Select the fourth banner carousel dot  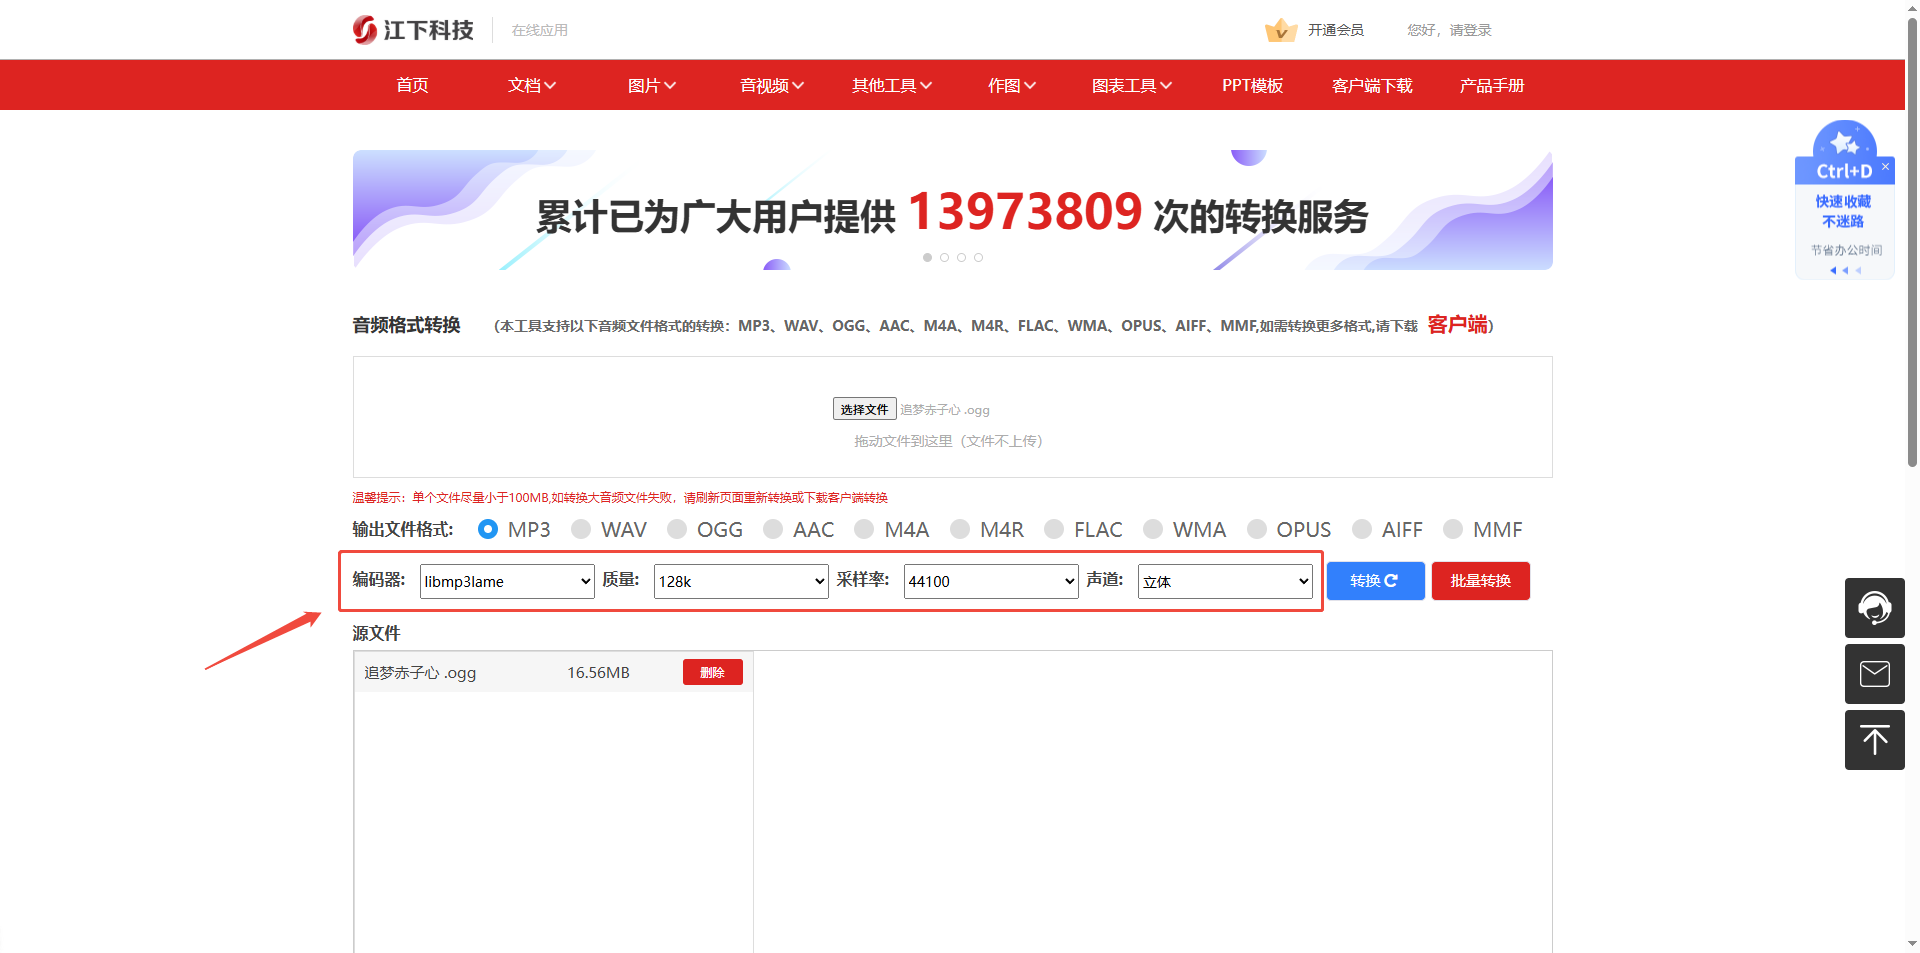click(978, 258)
